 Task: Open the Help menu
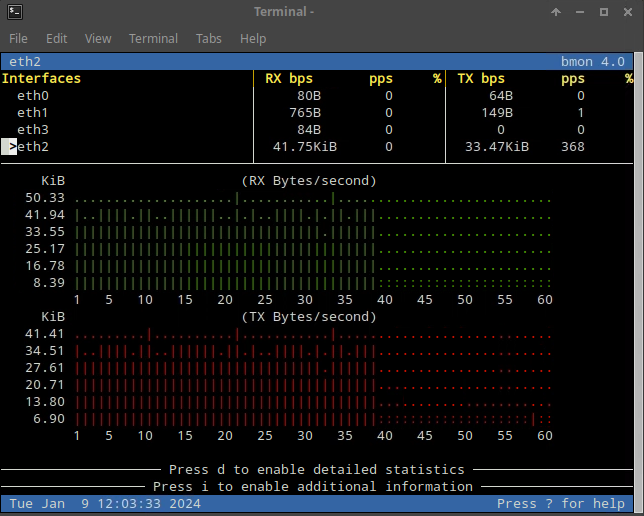pos(253,38)
